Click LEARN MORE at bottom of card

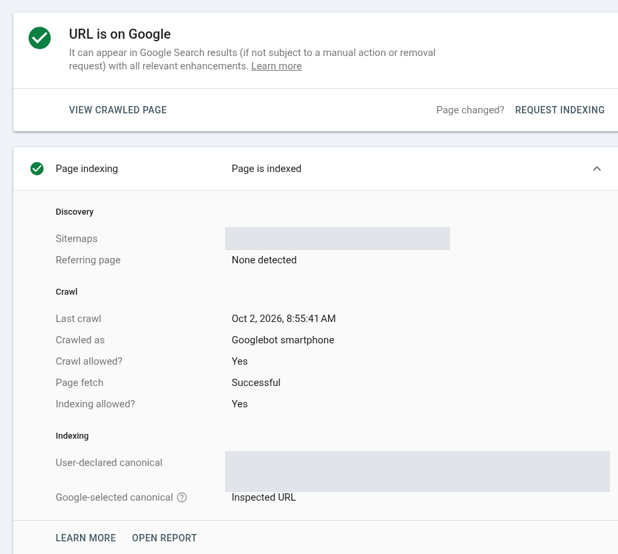click(86, 538)
